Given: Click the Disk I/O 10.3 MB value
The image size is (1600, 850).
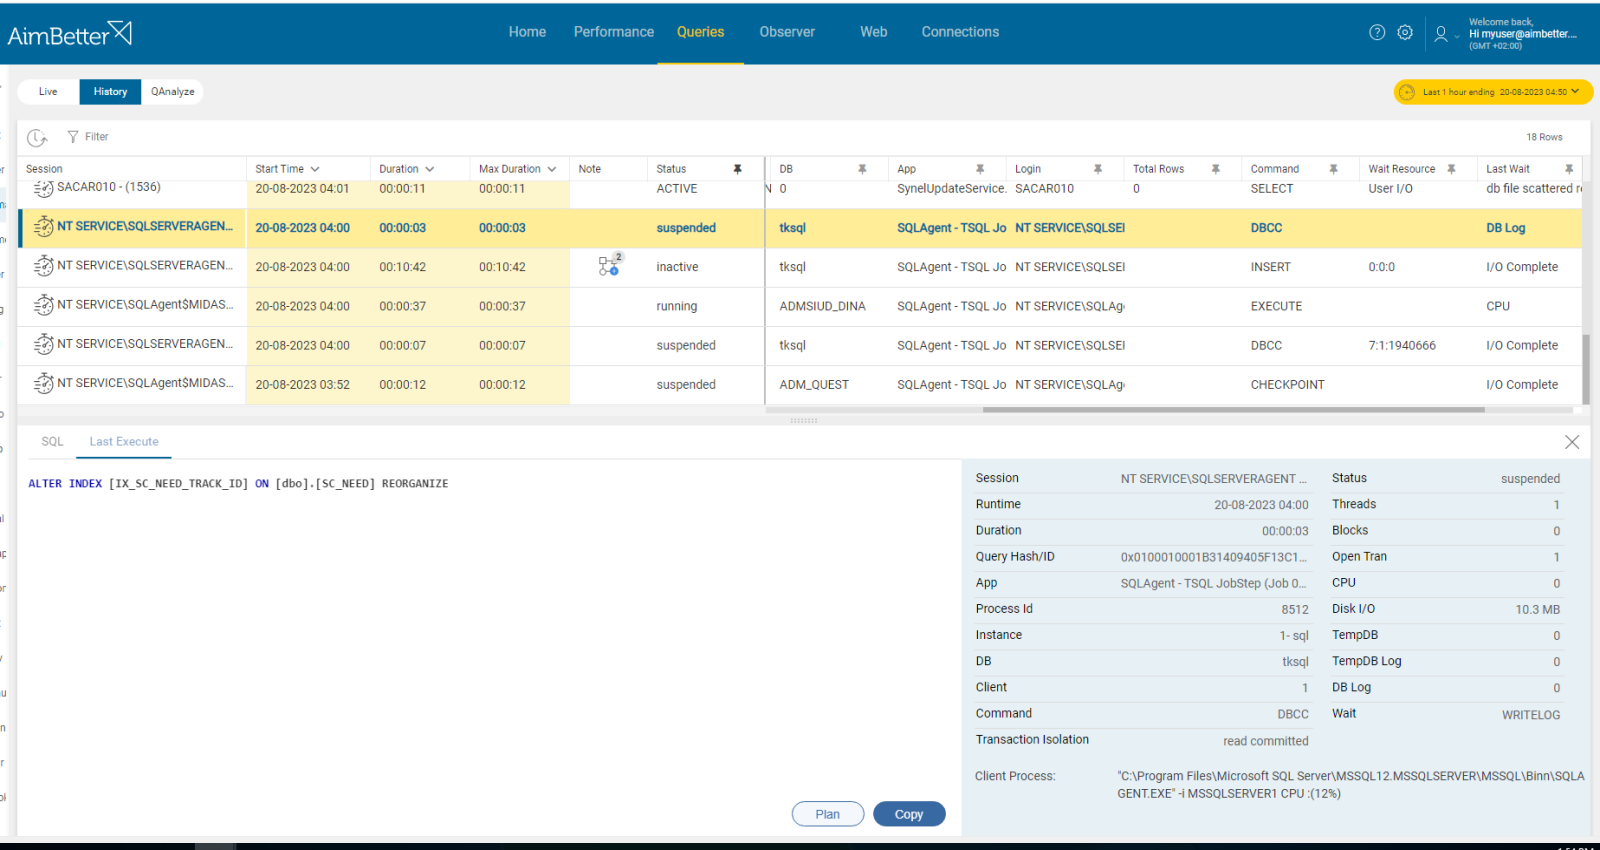Looking at the screenshot, I should point(1537,610).
